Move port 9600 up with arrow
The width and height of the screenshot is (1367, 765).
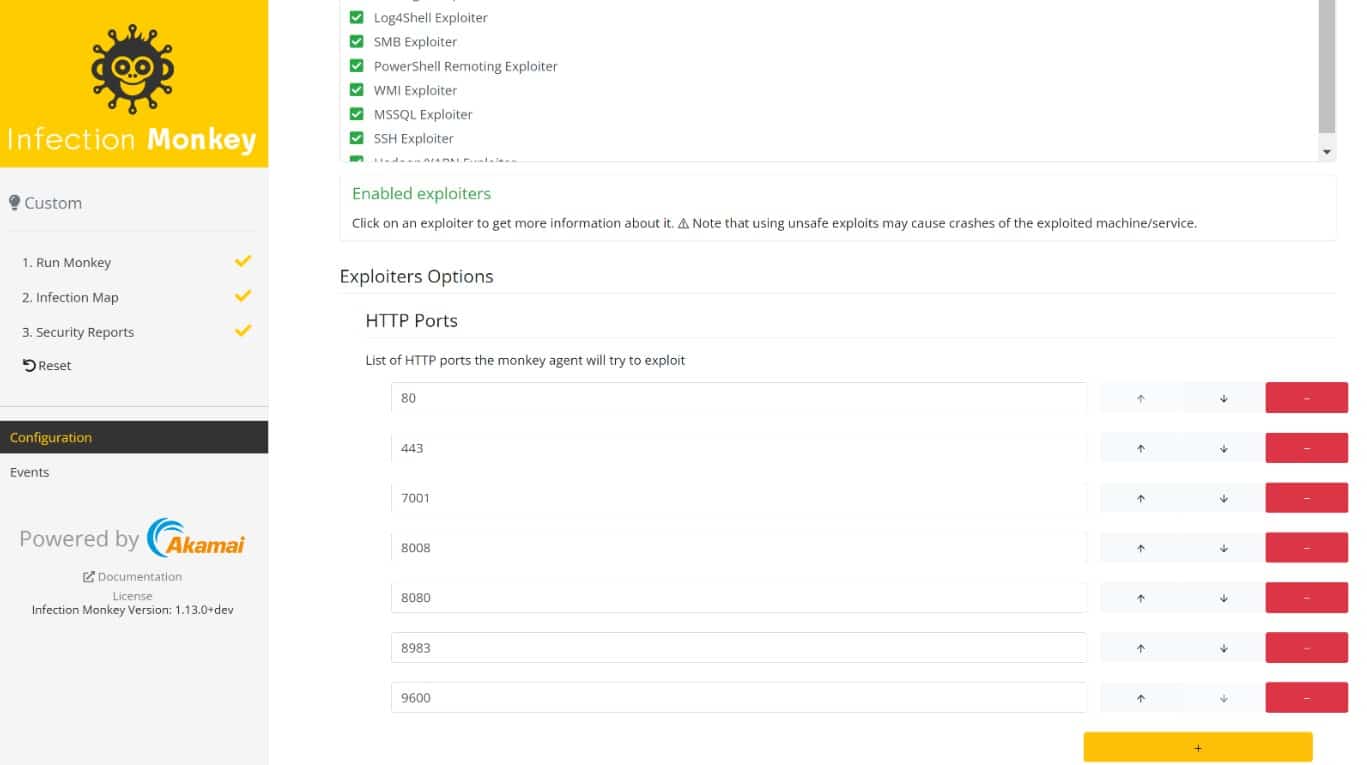[x=1140, y=698]
